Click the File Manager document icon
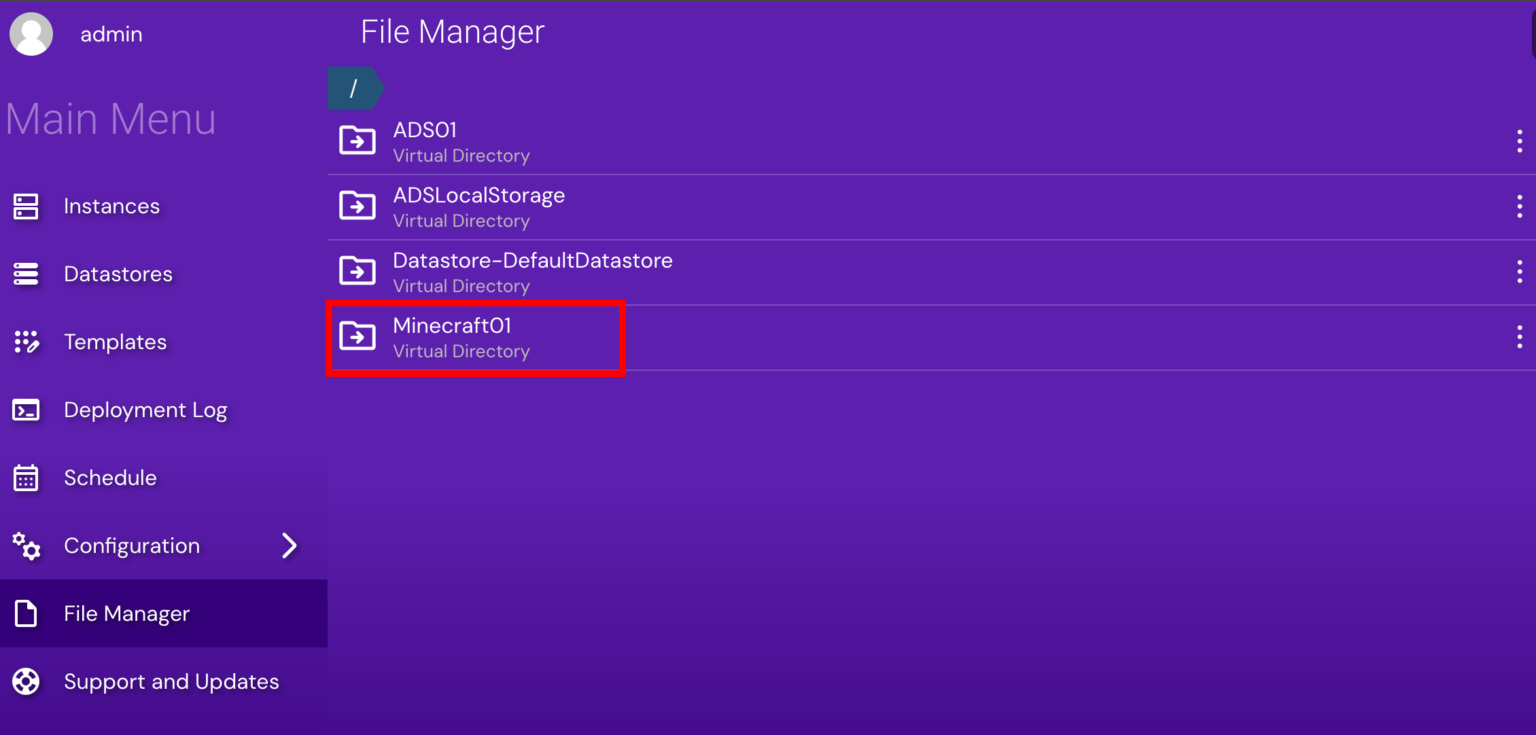This screenshot has height=735, width=1536. click(x=25, y=613)
